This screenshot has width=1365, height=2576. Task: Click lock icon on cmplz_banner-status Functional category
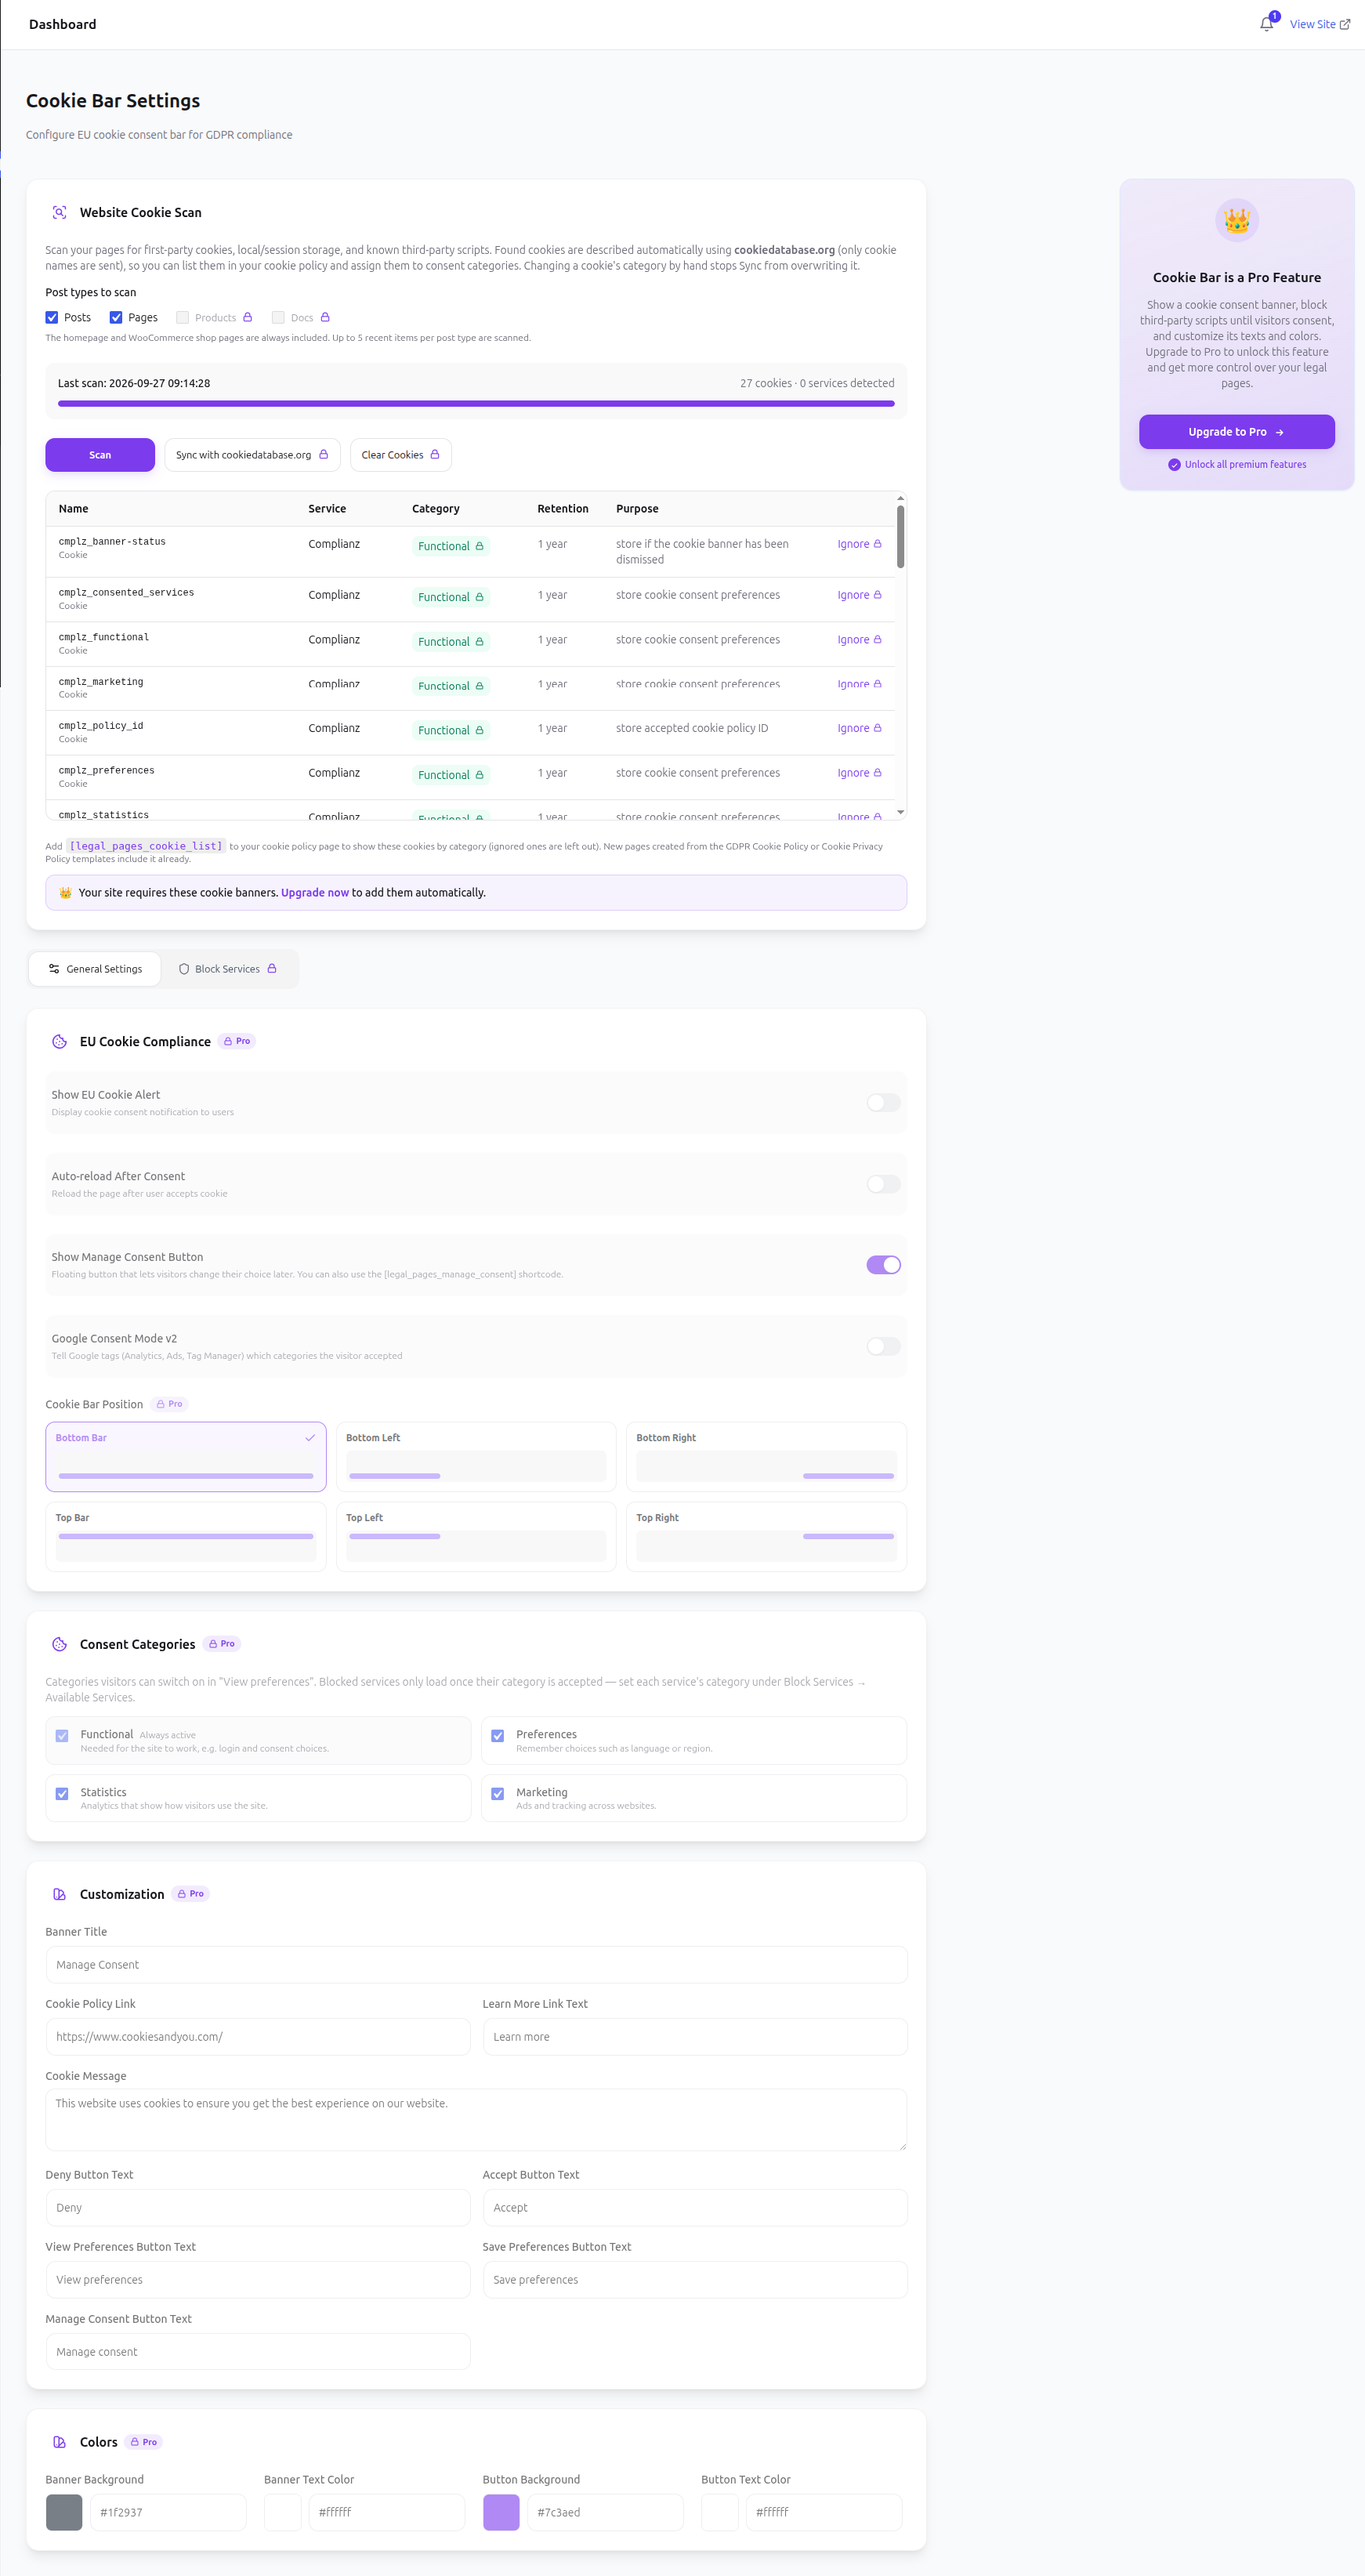[479, 546]
